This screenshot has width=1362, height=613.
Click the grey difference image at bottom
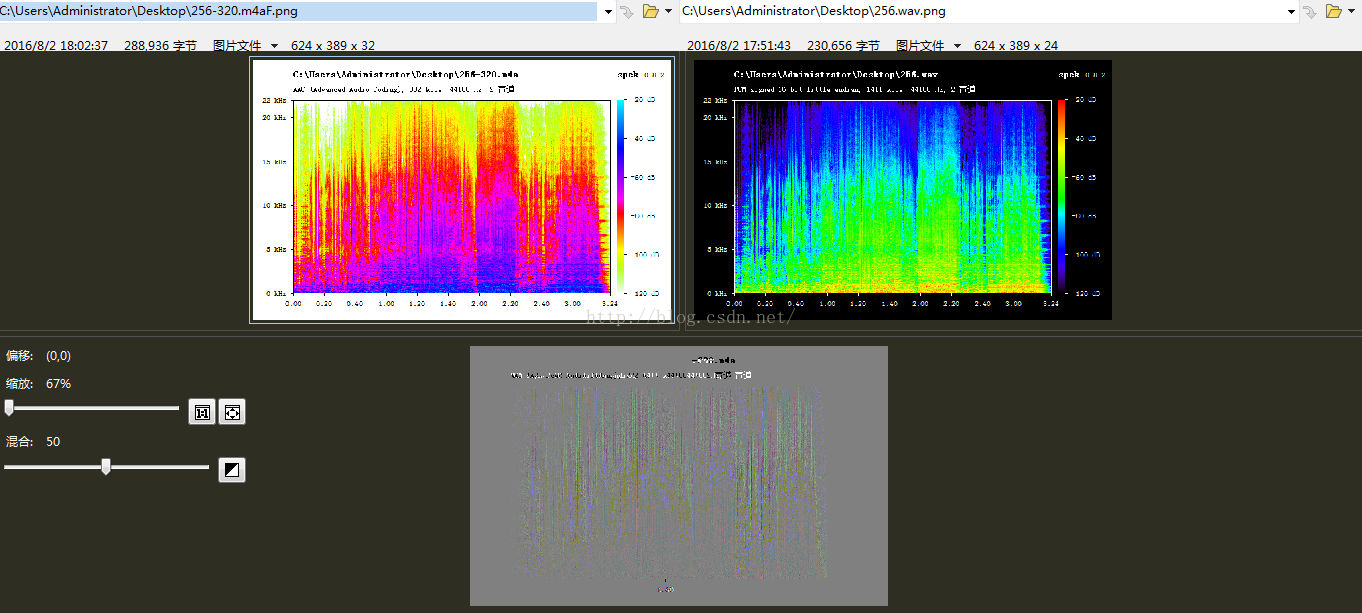(x=679, y=476)
